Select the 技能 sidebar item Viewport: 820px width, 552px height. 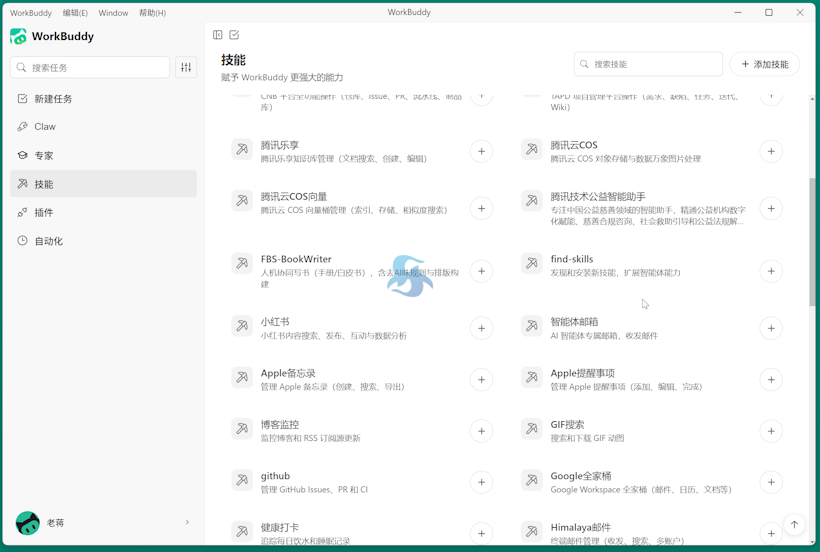[x=104, y=183]
